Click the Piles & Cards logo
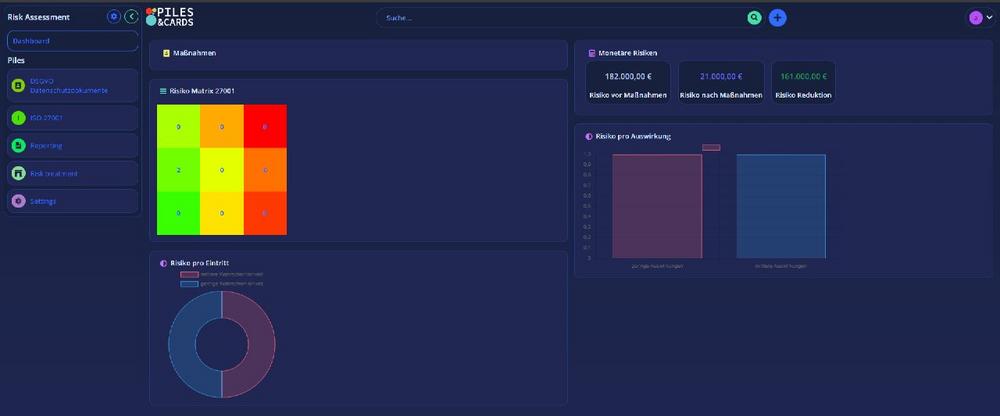Screen dimensions: 1000x416 (x=170, y=17)
